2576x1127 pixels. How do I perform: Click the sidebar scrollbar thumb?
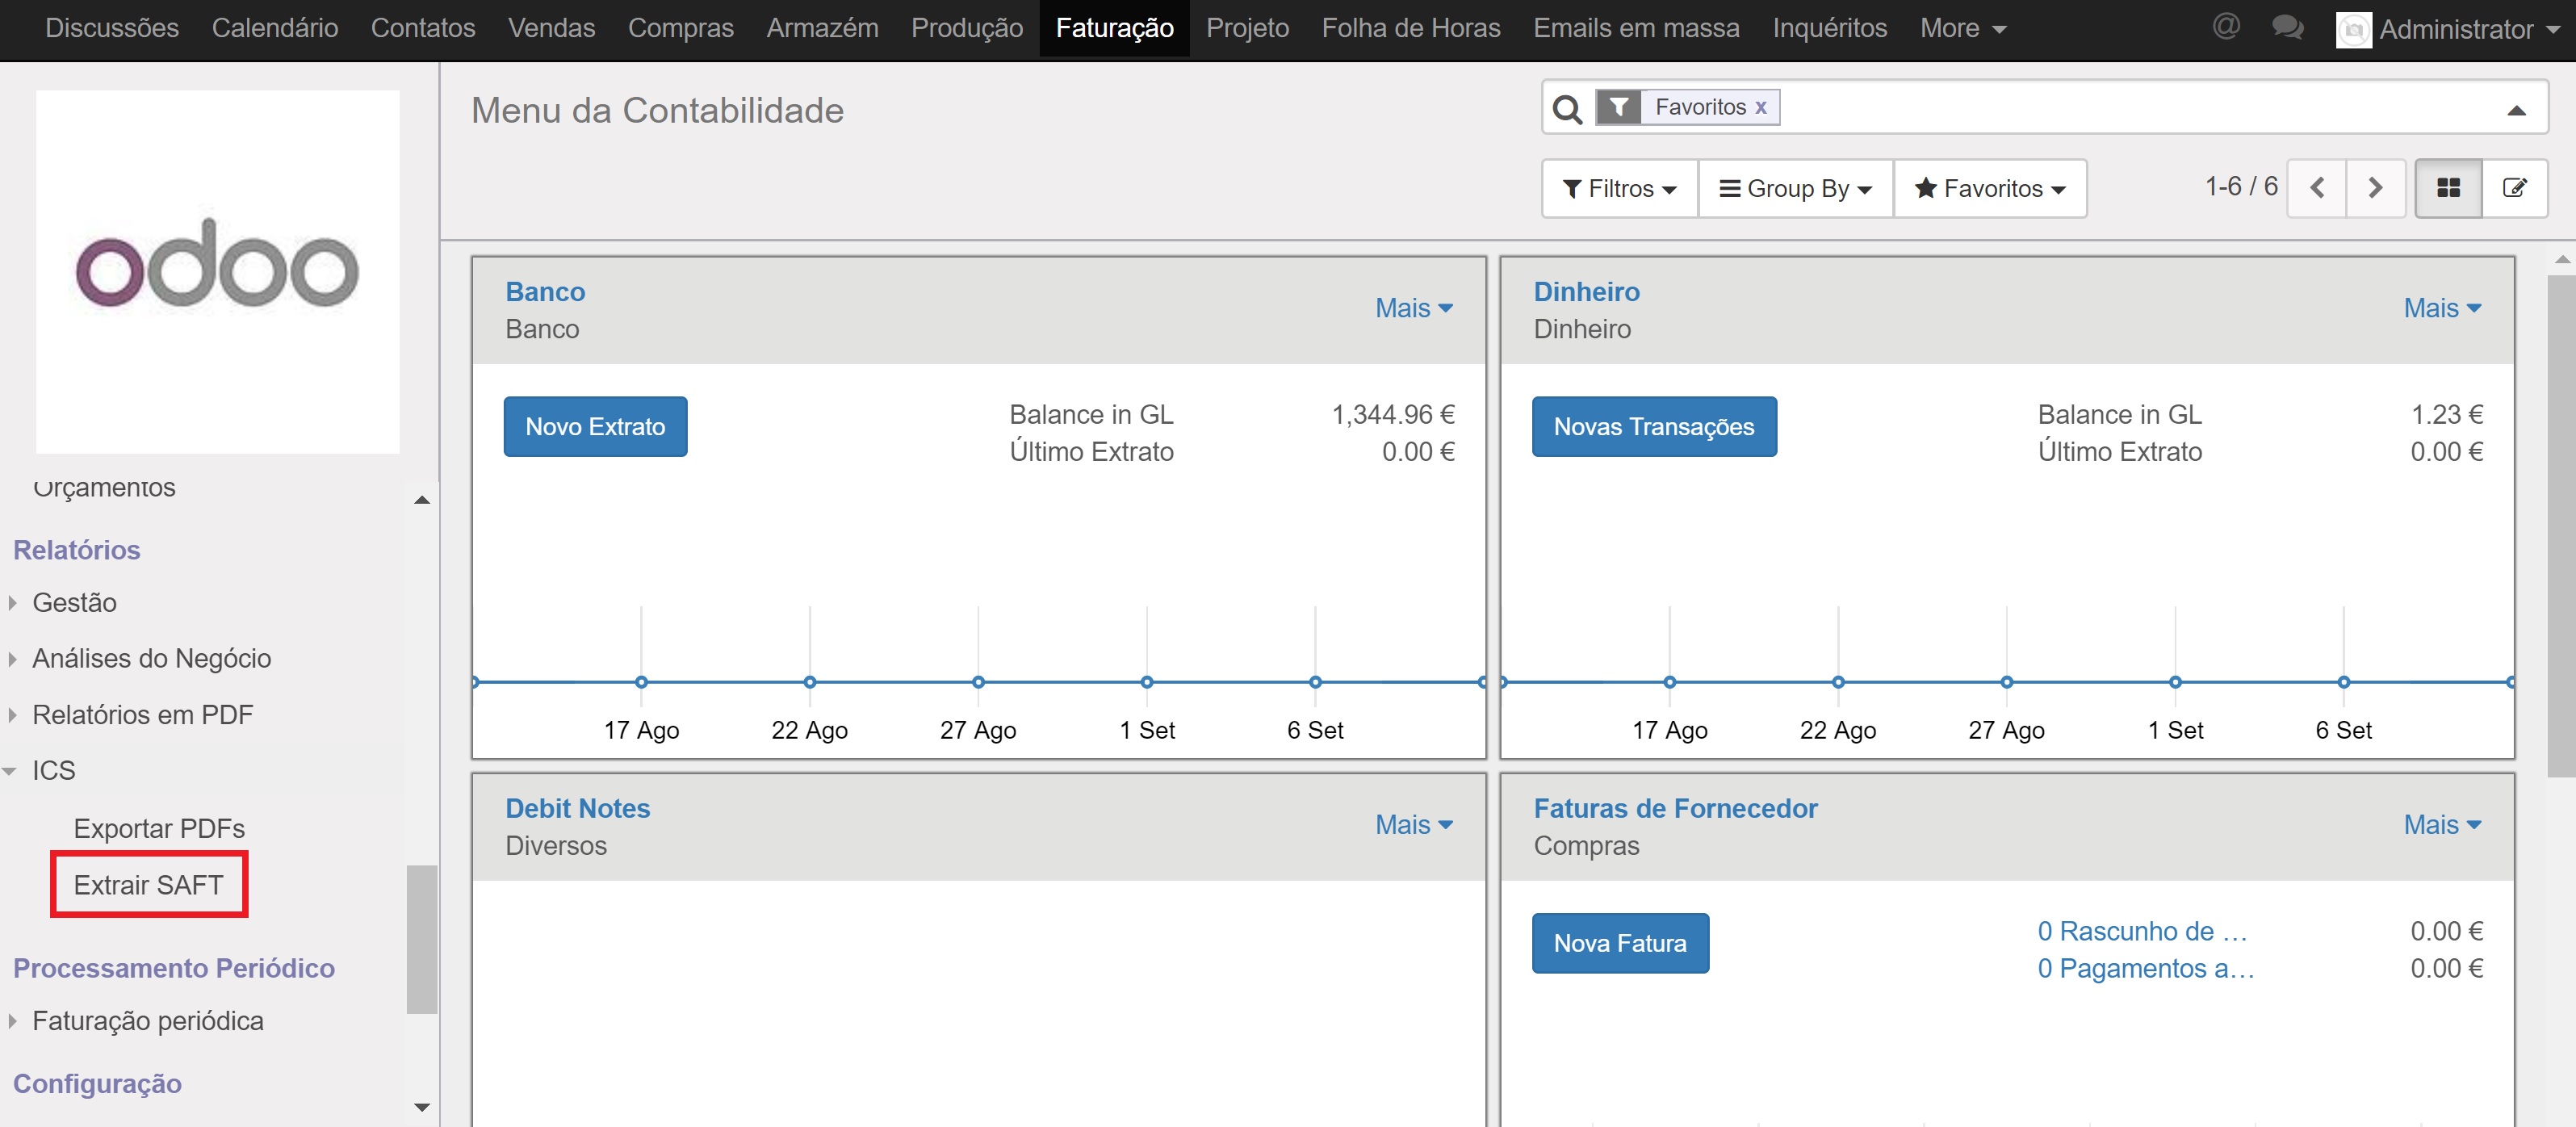pyautogui.click(x=422, y=939)
